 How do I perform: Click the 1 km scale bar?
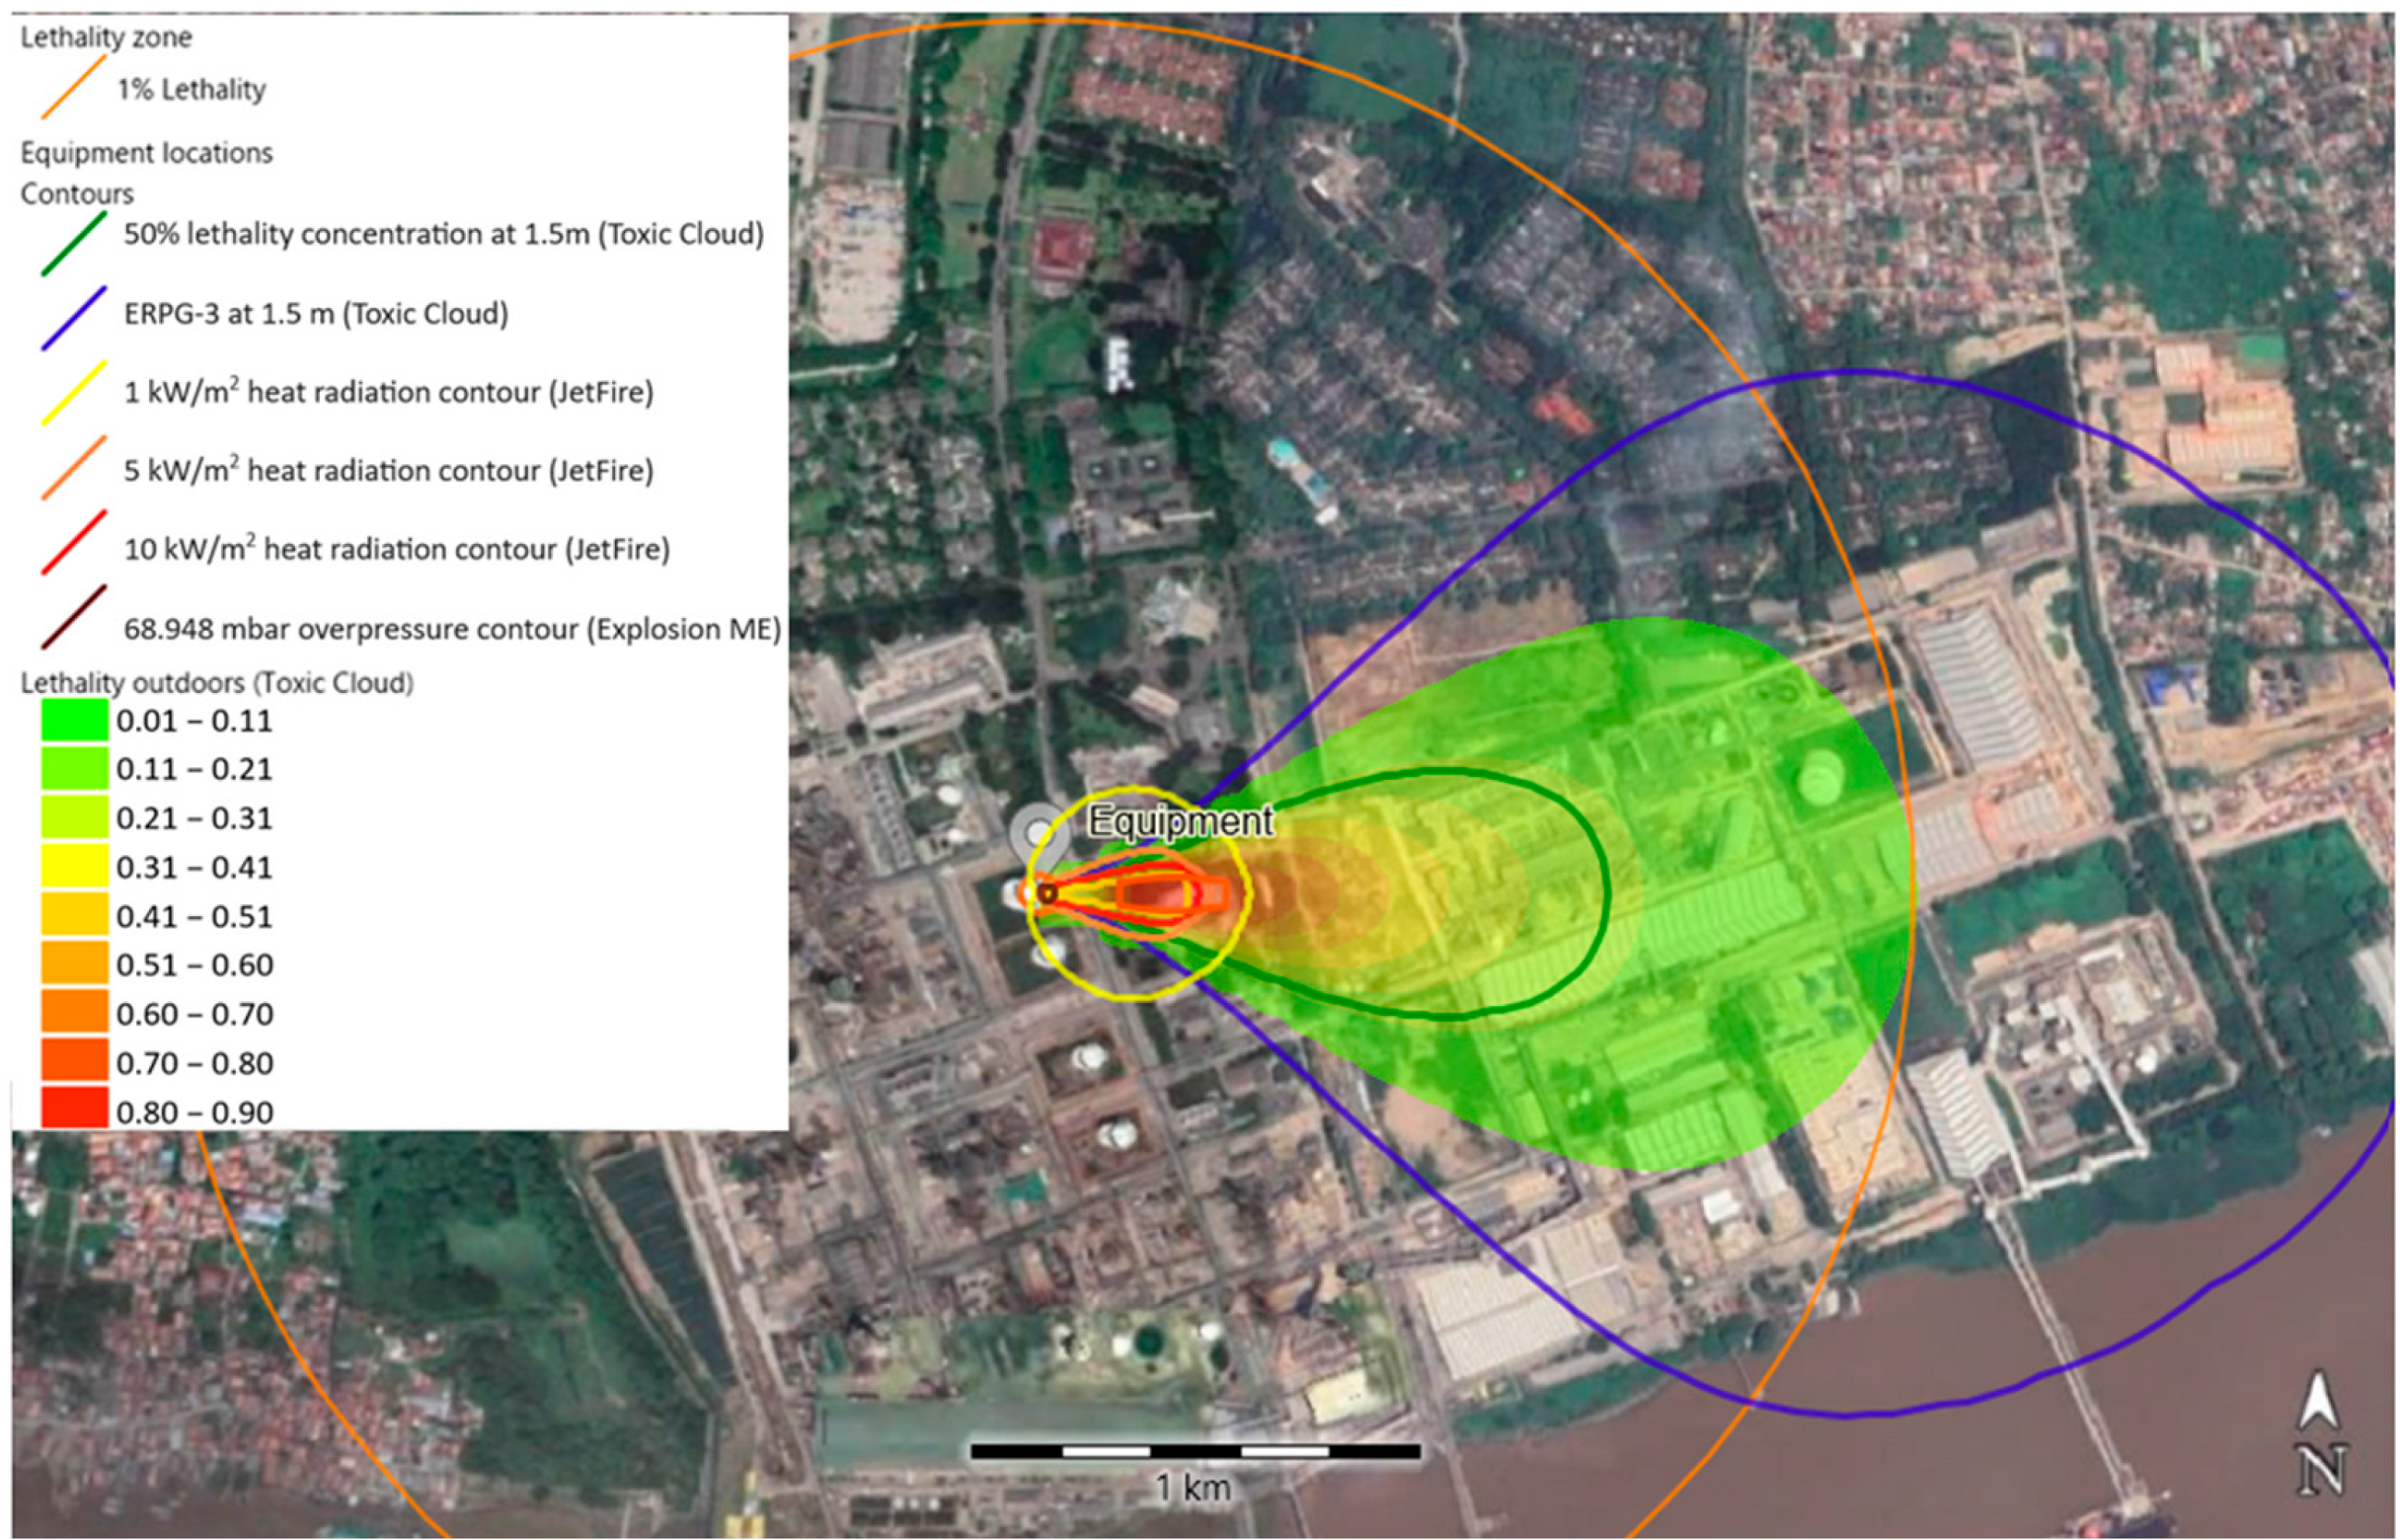(1194, 1451)
